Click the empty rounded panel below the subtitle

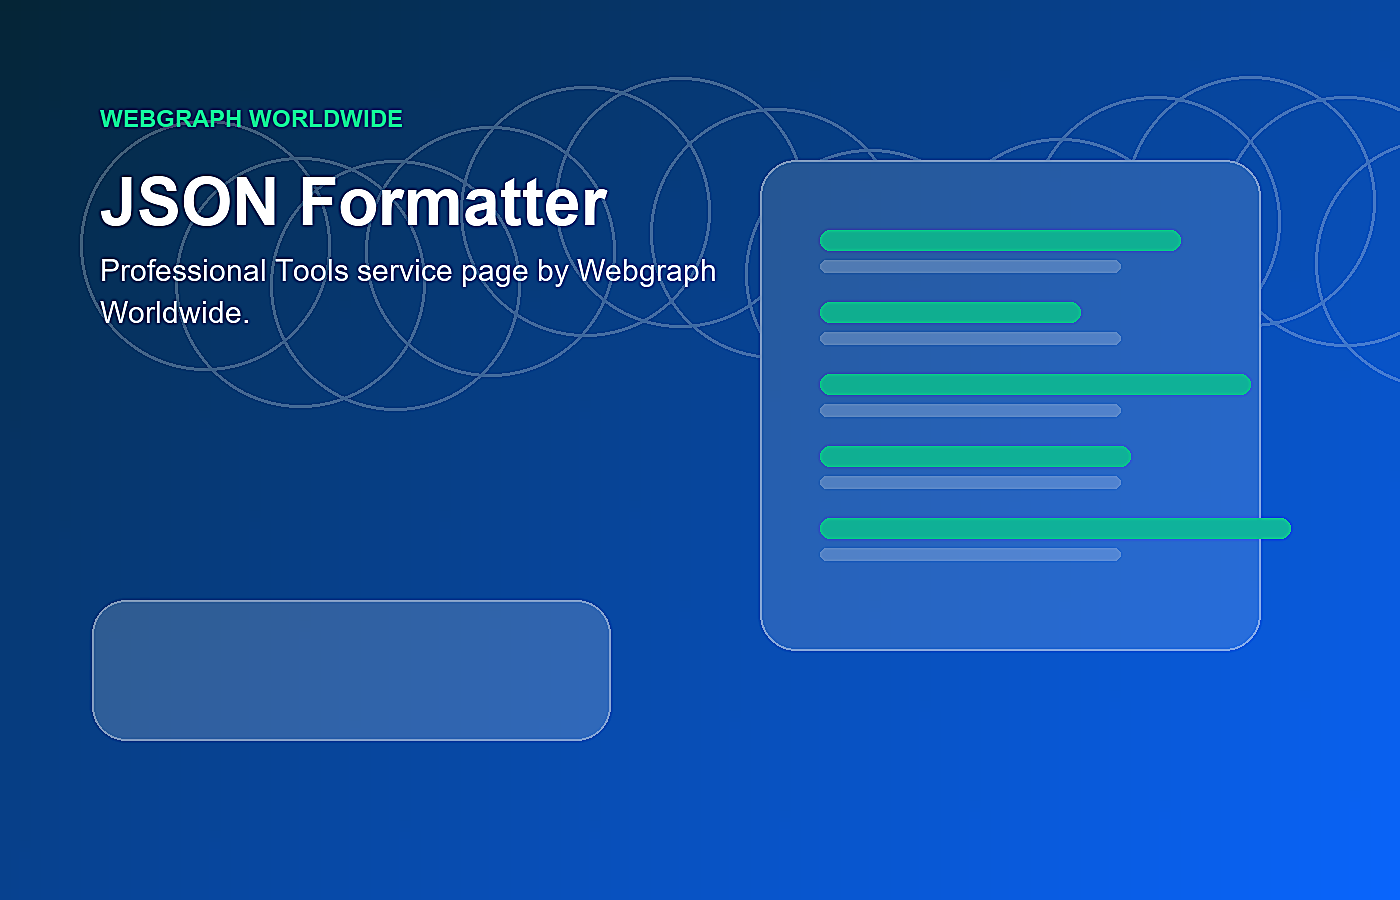click(x=351, y=670)
